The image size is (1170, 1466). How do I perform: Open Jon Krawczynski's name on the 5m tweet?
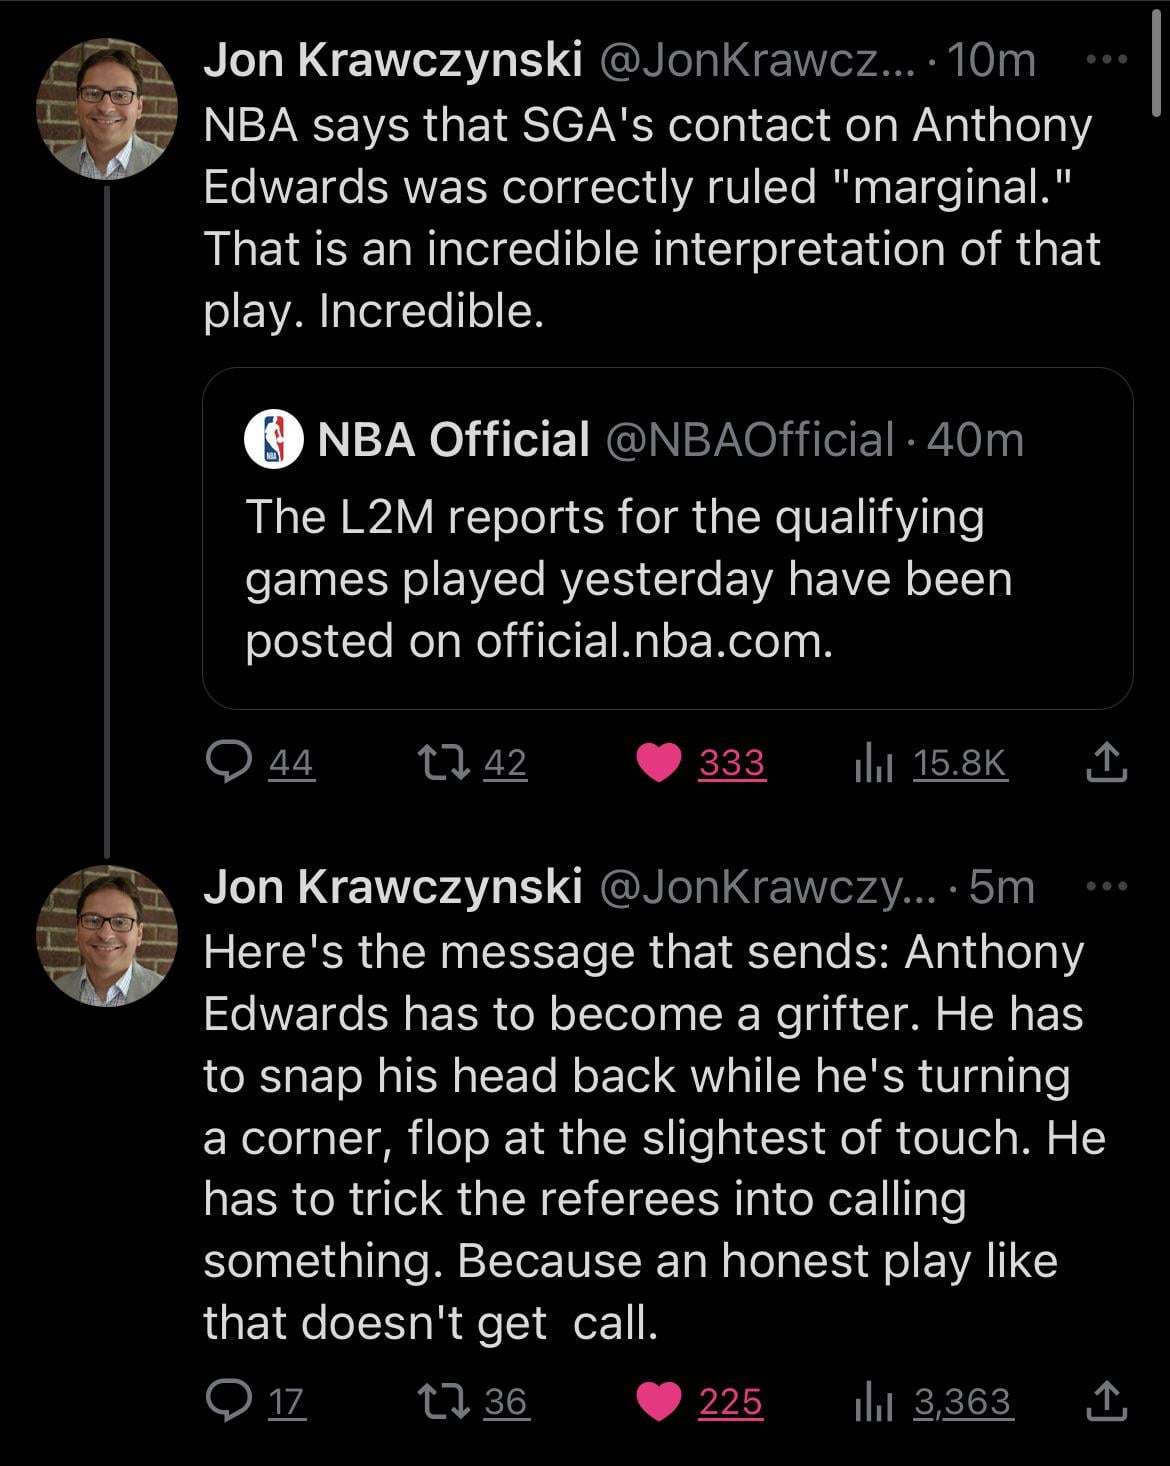coord(393,887)
